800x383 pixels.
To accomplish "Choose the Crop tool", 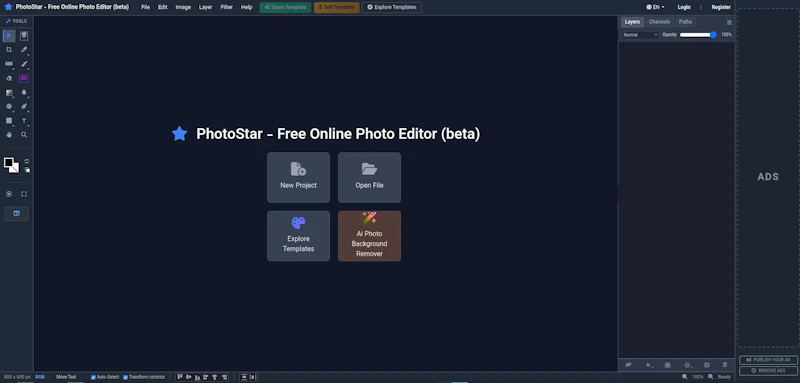I will (9, 49).
